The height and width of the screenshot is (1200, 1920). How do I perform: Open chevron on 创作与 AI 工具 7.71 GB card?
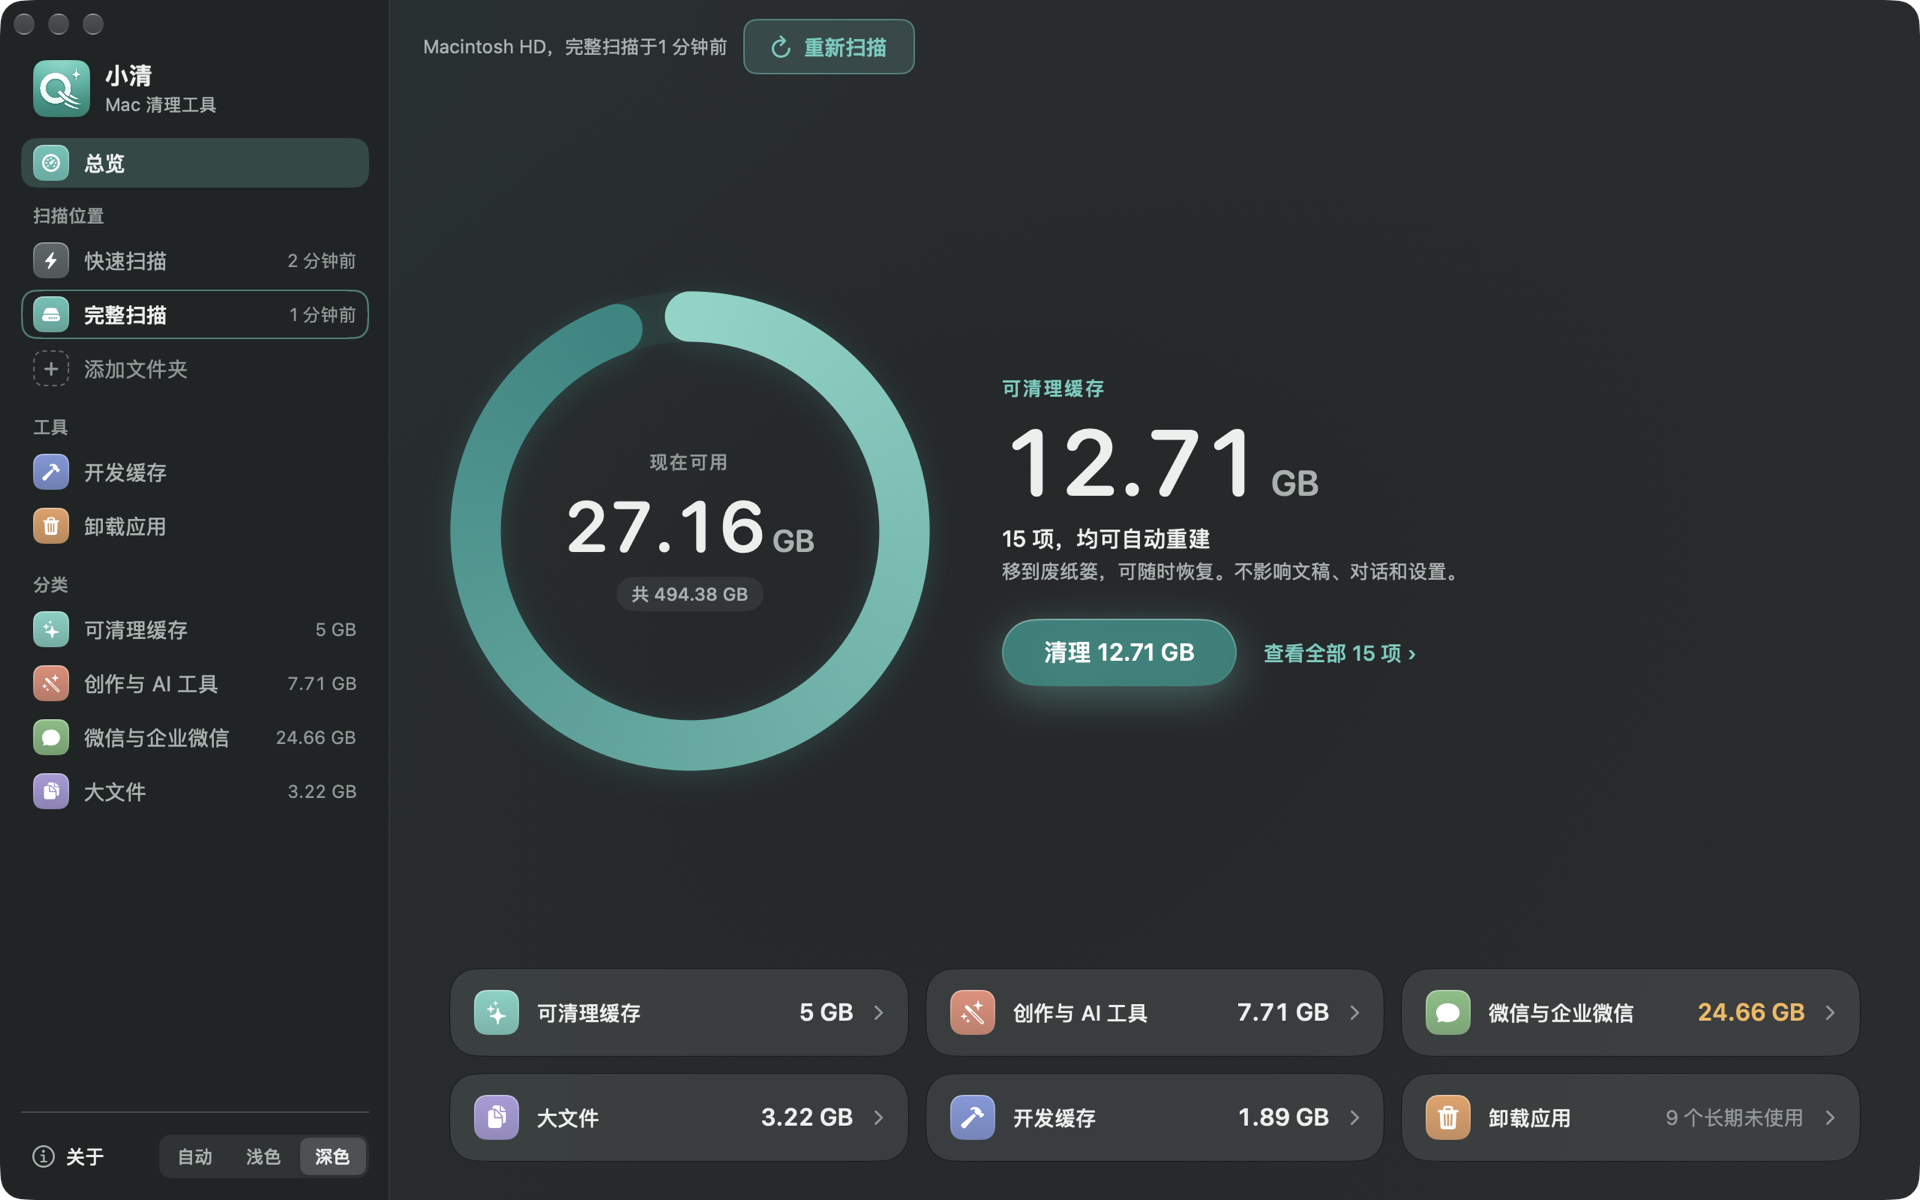(1355, 1013)
